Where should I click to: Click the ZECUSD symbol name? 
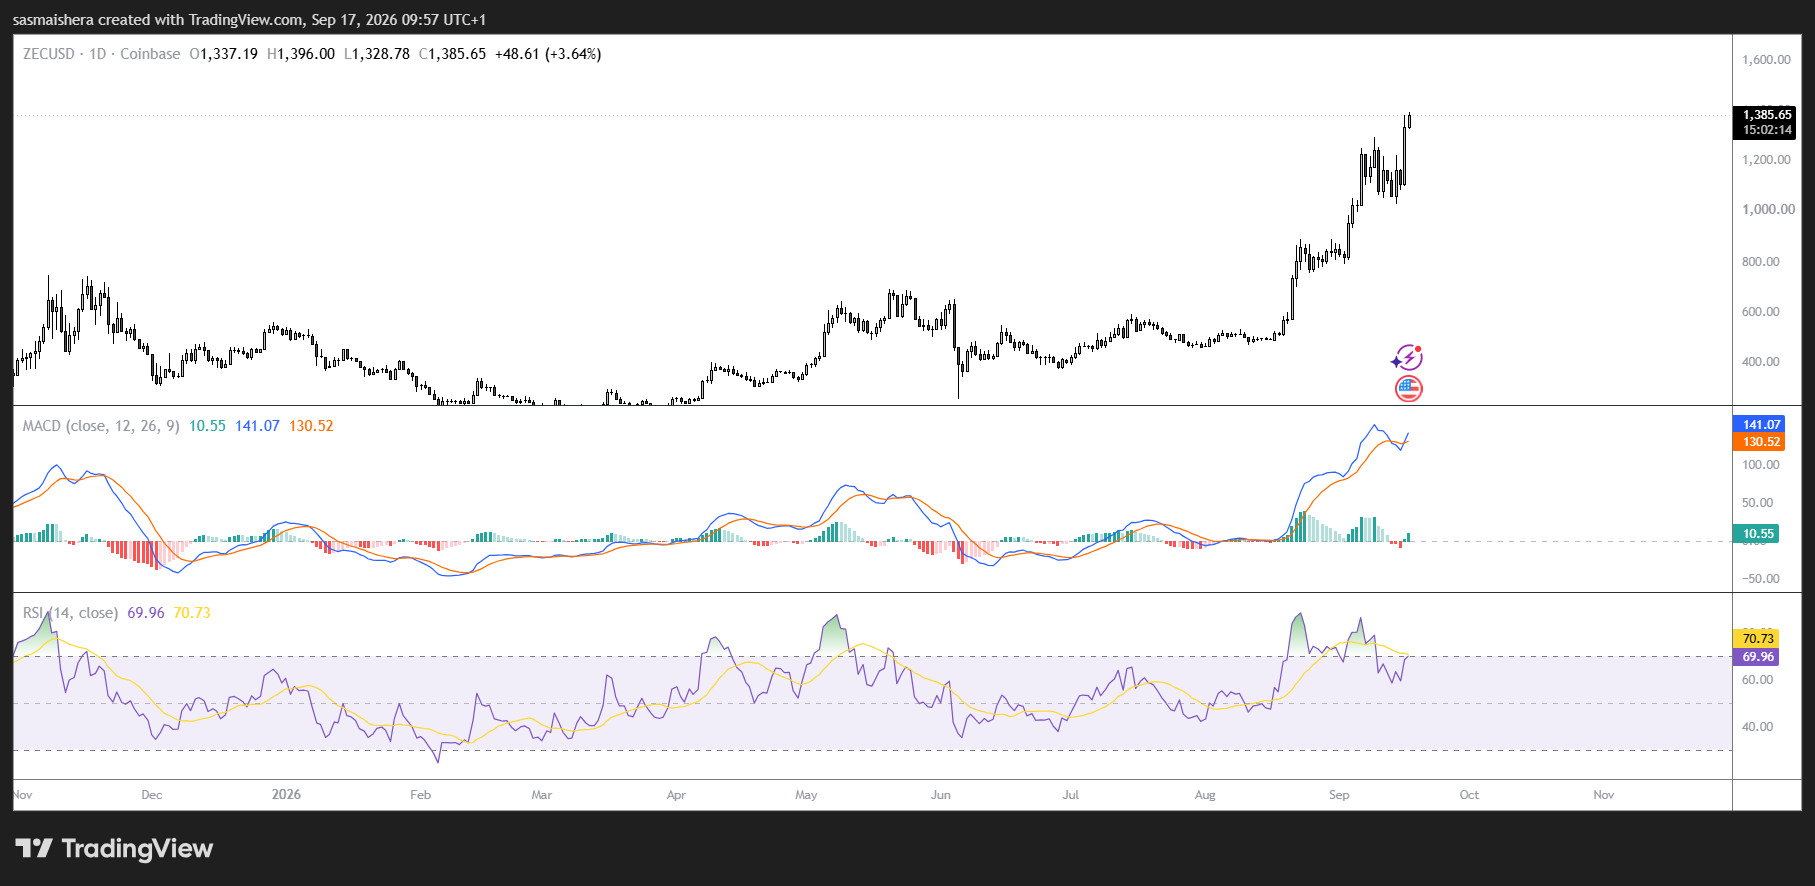[49, 54]
